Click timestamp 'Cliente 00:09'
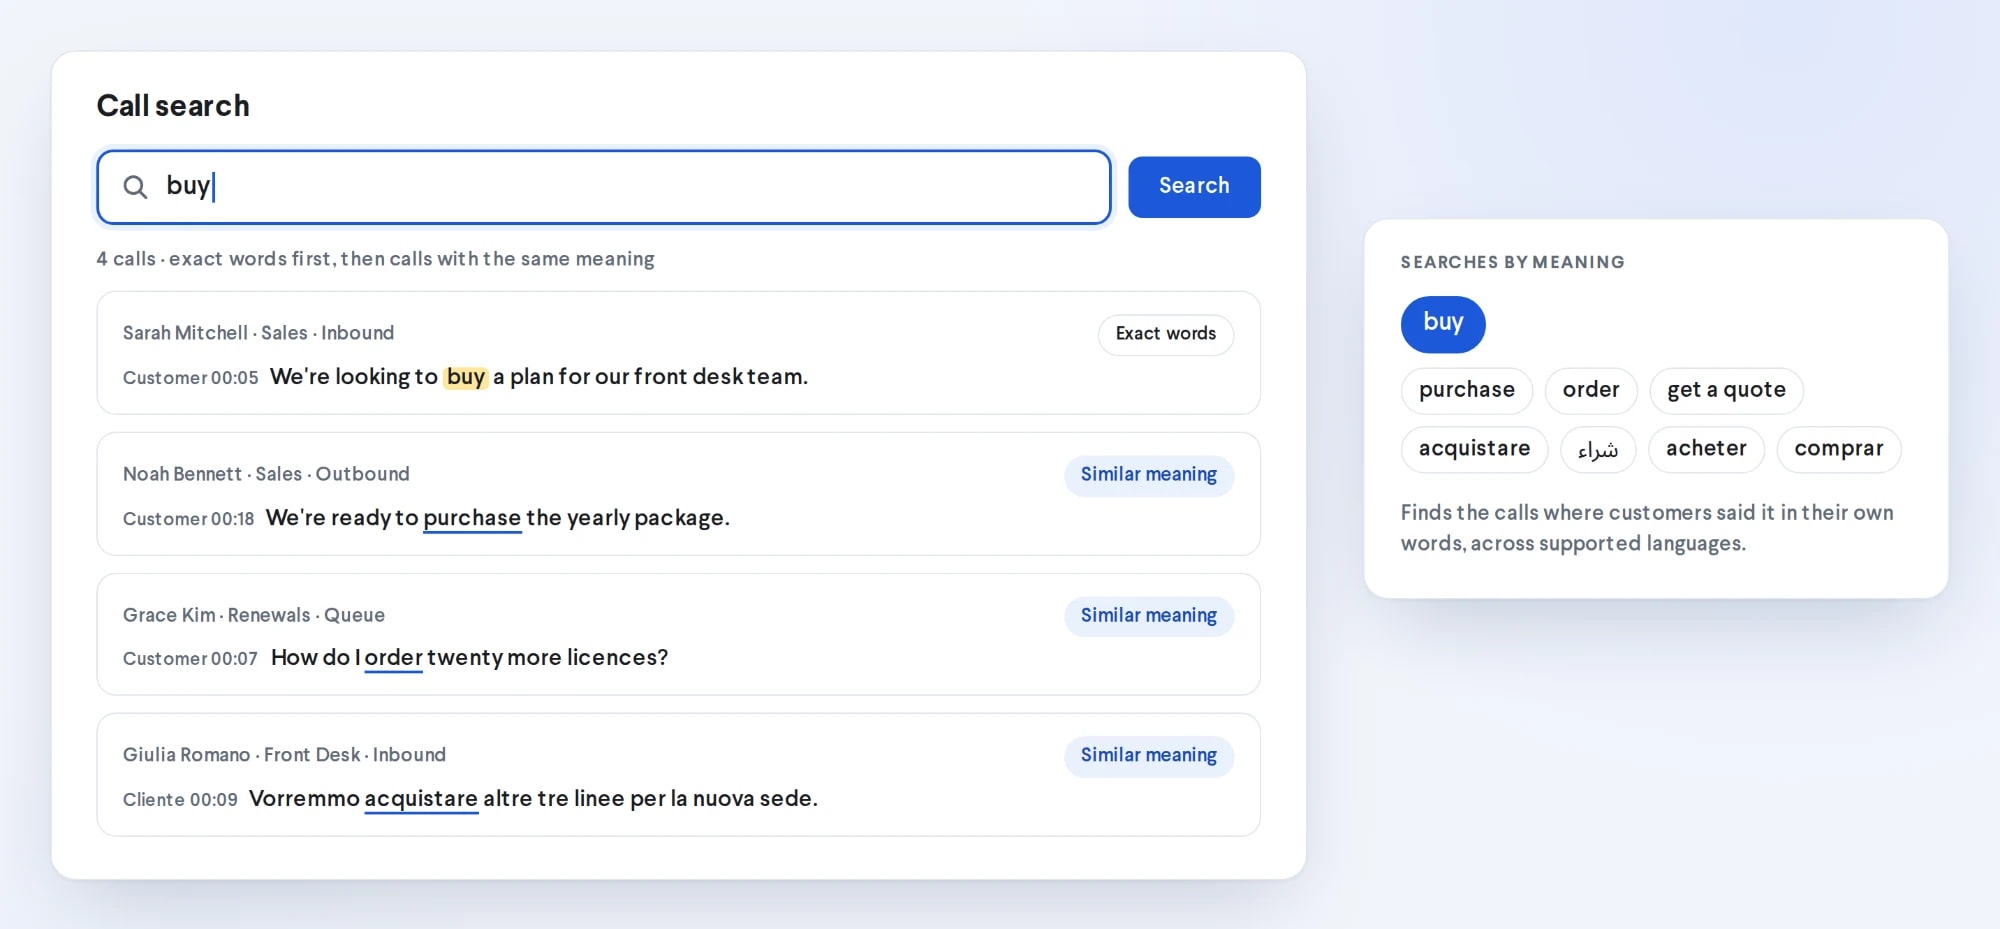This screenshot has width=2000, height=929. [x=180, y=800]
